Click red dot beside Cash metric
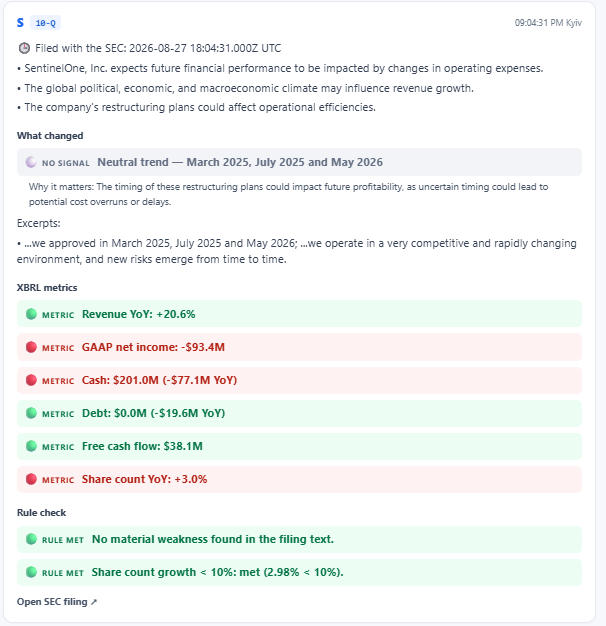 [x=31, y=380]
